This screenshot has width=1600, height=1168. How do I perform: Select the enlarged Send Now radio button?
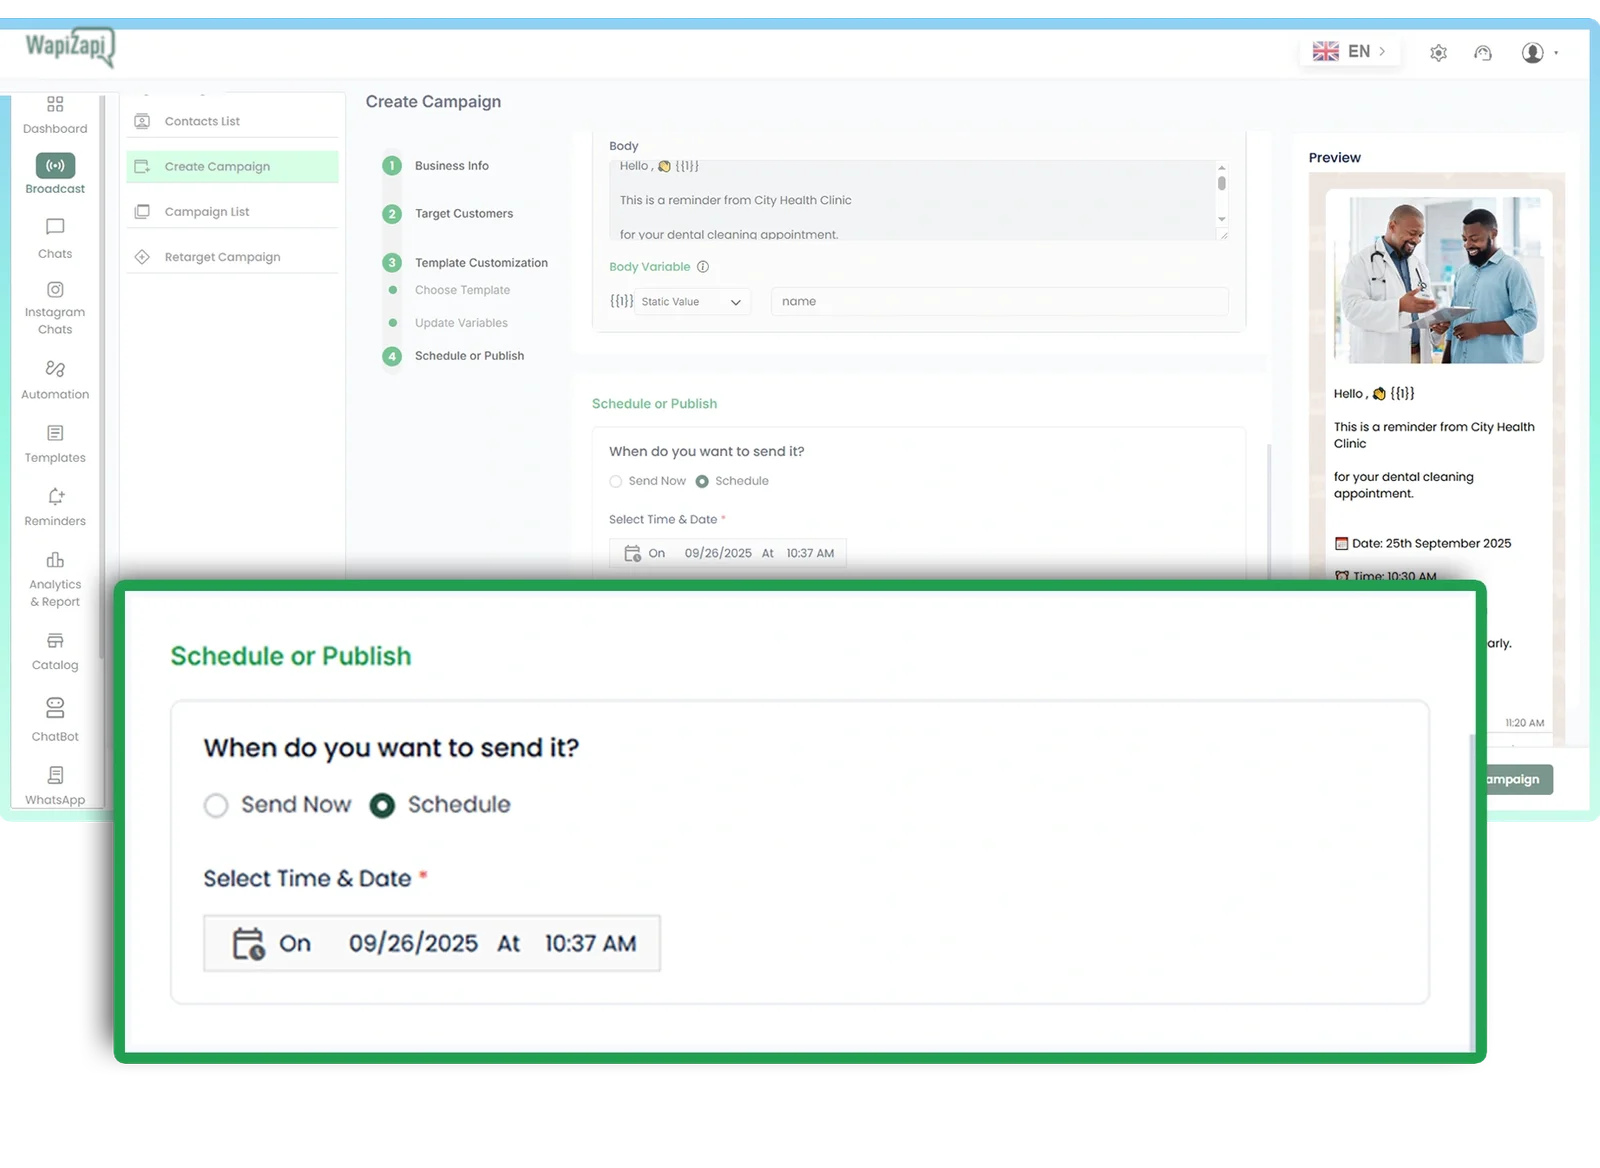click(216, 806)
